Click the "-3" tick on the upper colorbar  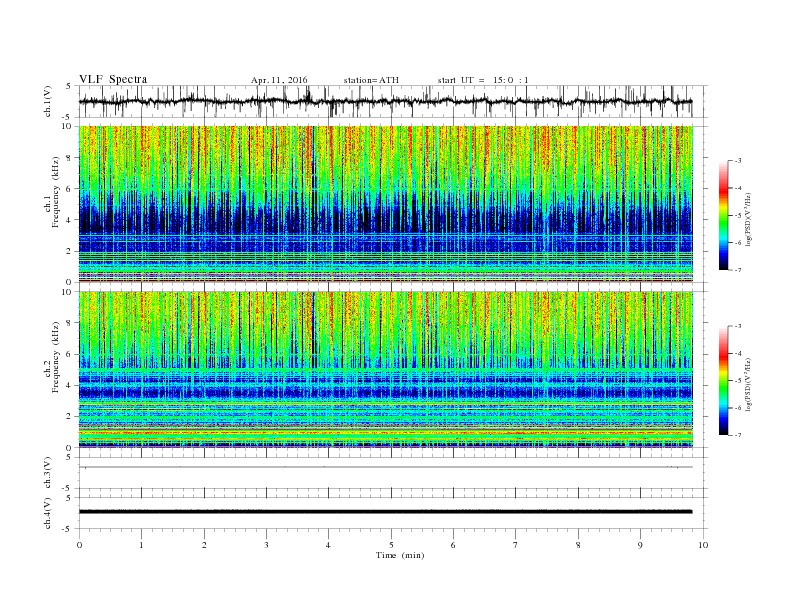(737, 161)
